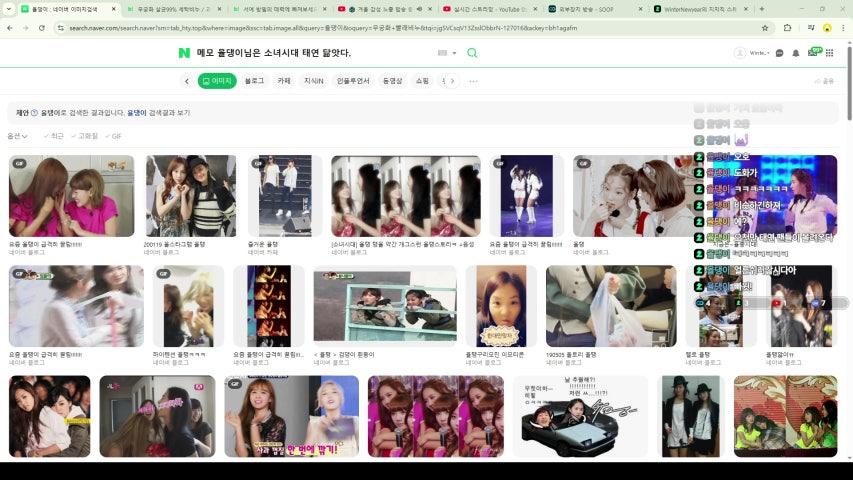
Task: Open a new browser tab
Action: [x=762, y=9]
